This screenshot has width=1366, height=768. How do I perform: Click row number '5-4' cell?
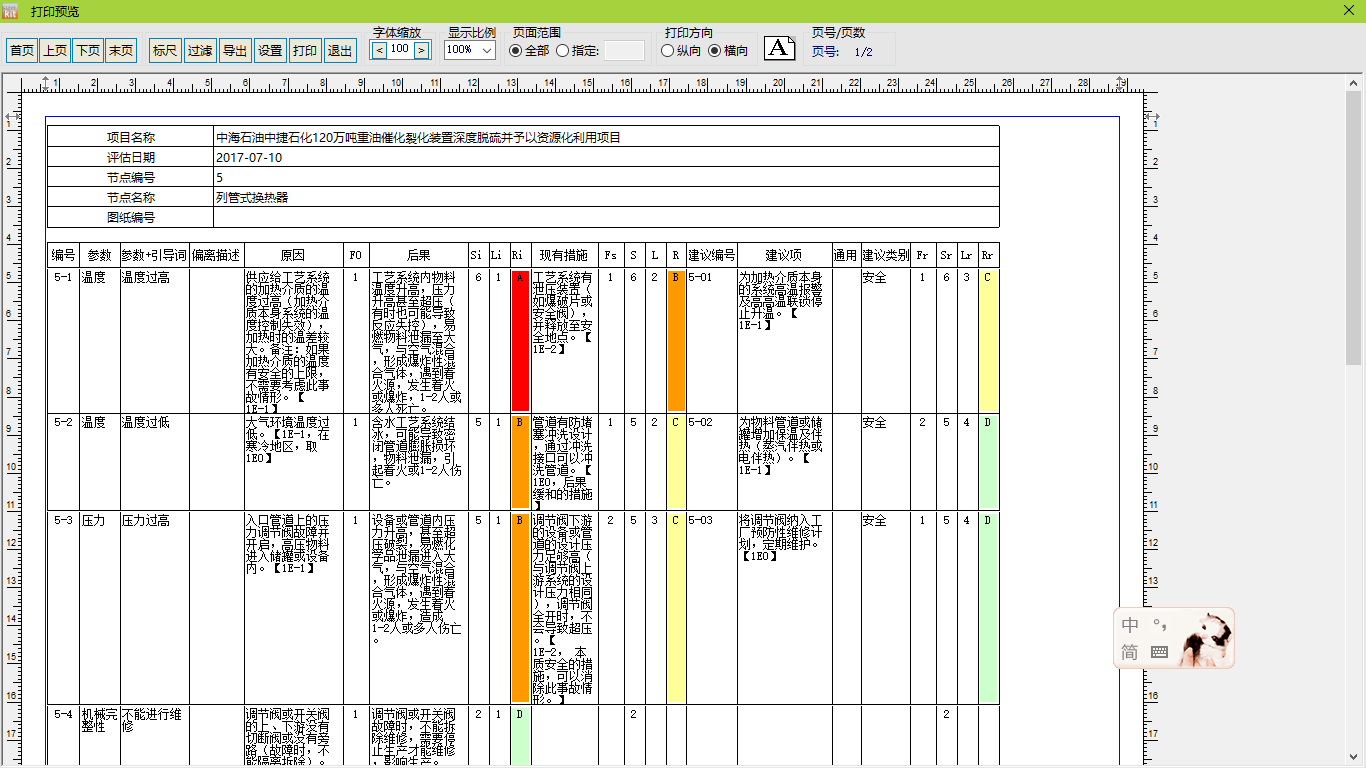pos(63,736)
